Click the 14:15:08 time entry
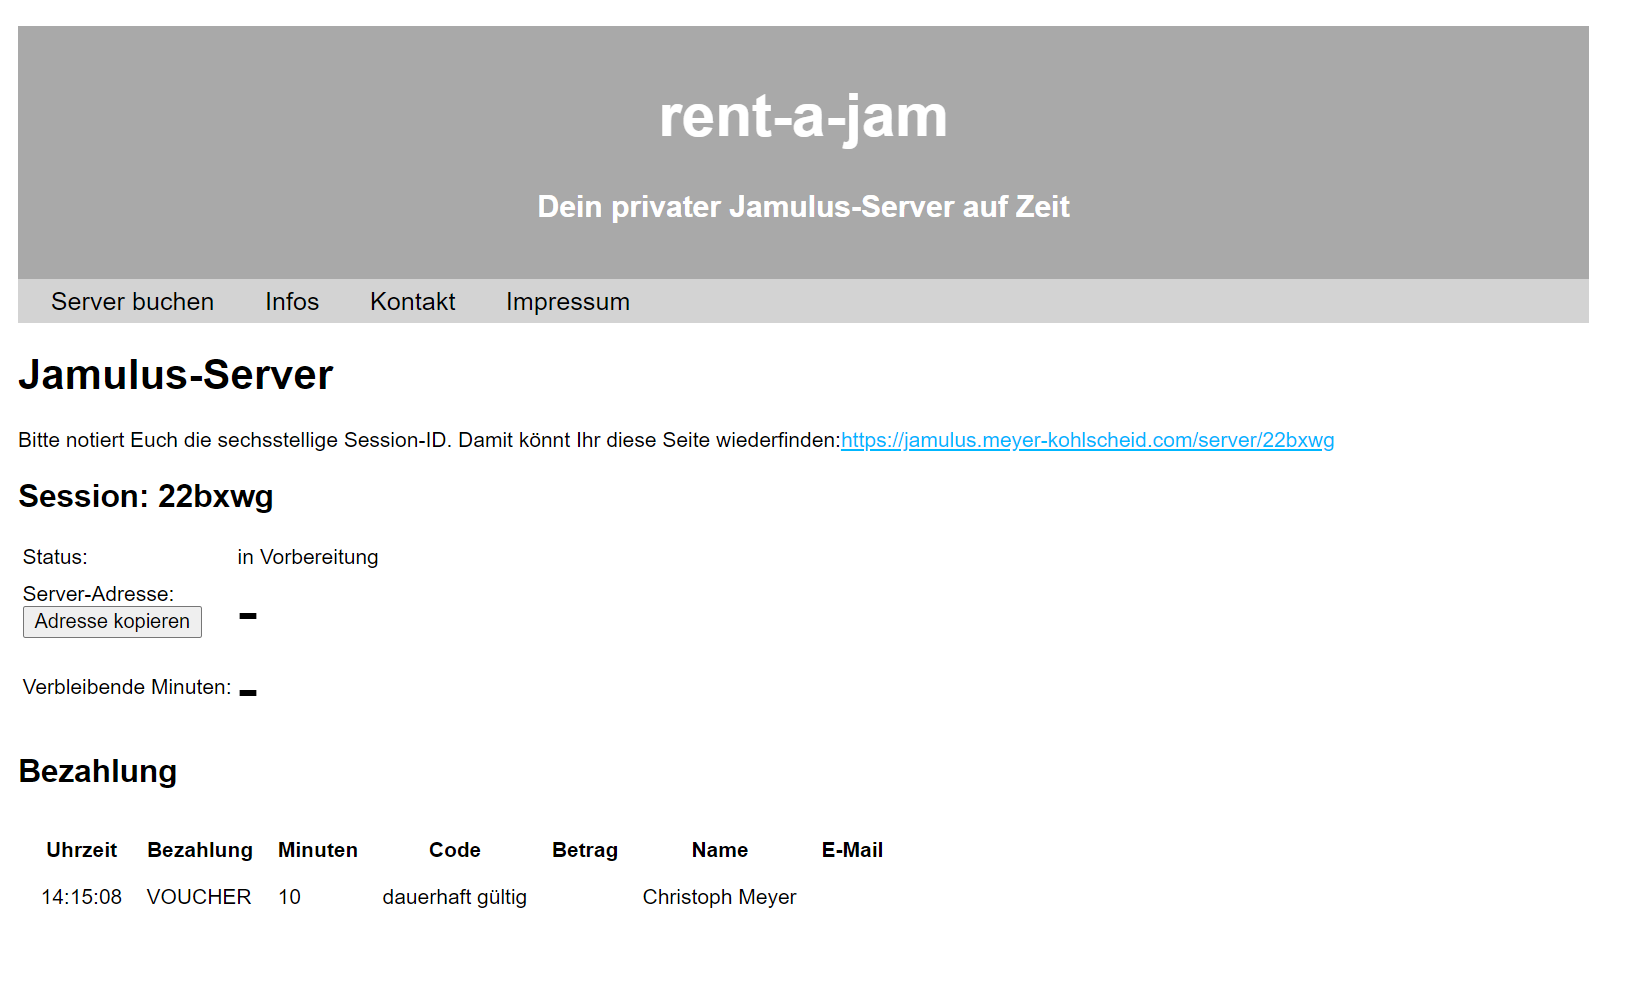The image size is (1626, 999). [x=82, y=898]
